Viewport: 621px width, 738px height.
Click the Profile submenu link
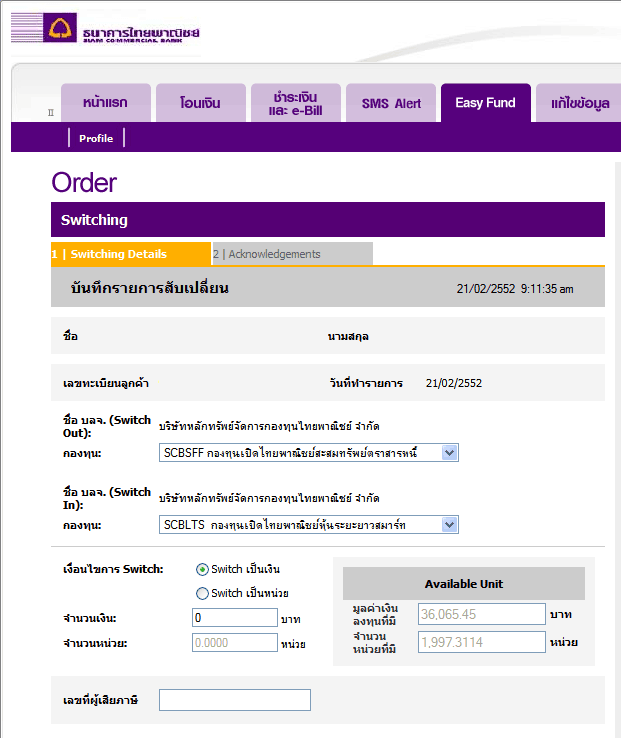[96, 138]
